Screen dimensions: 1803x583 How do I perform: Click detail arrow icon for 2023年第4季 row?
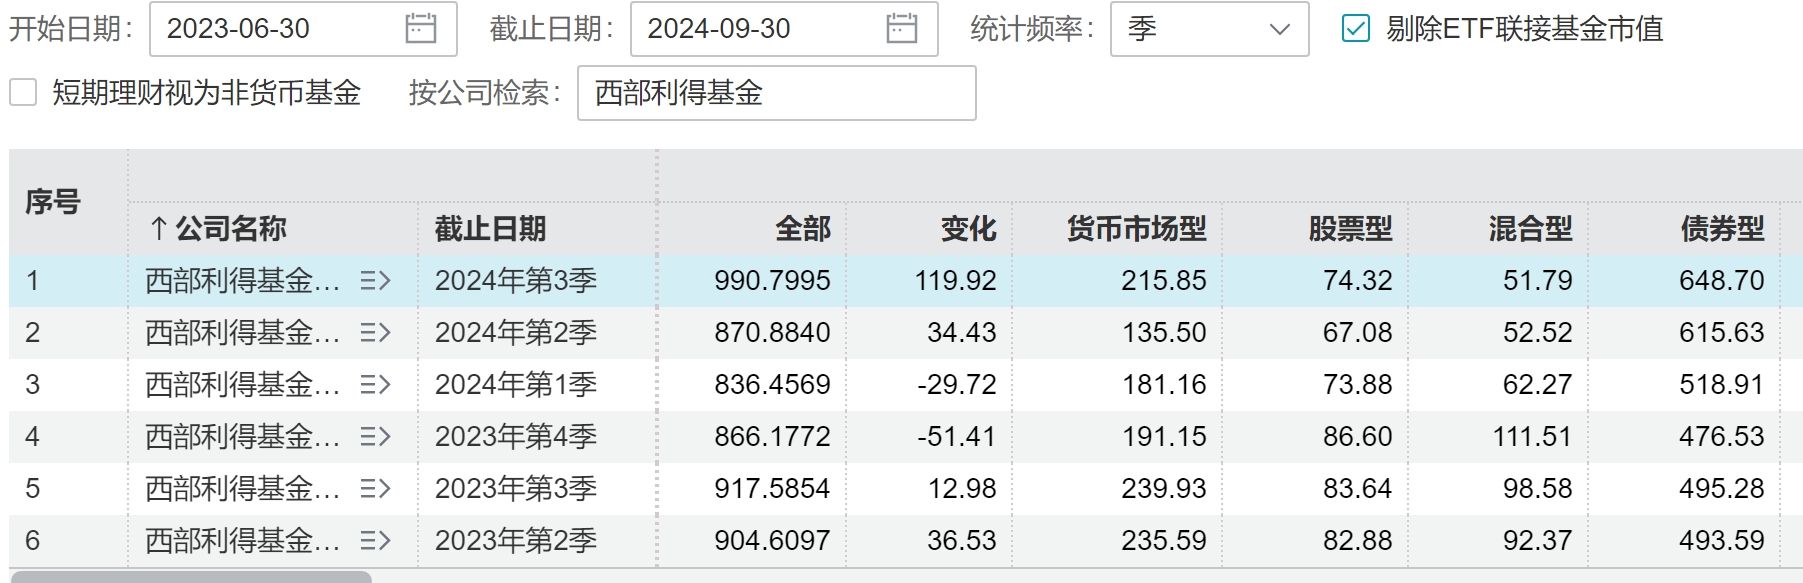pos(375,437)
